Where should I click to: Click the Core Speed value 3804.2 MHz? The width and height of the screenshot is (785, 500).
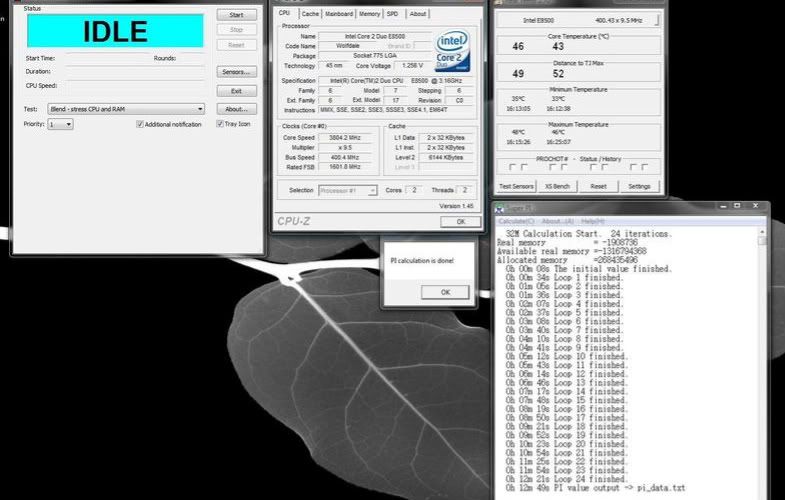(345, 138)
